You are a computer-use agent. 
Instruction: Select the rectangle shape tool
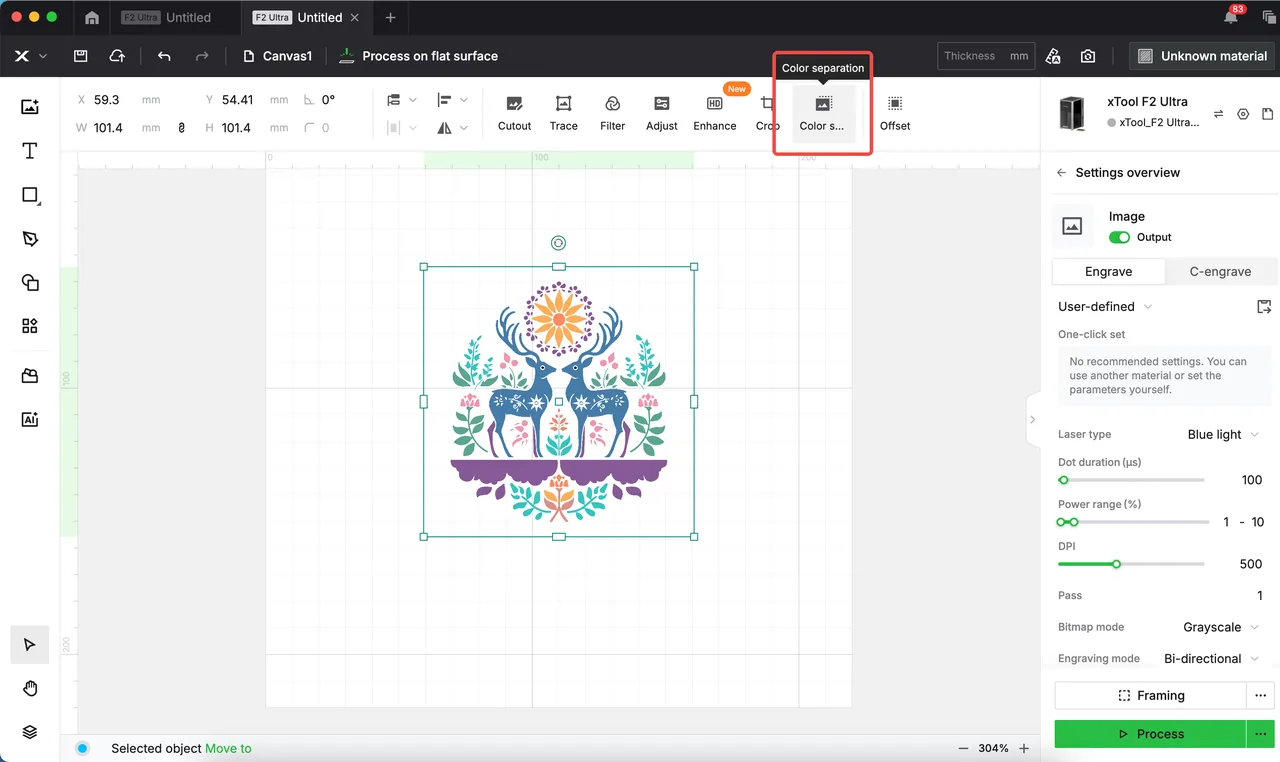[x=30, y=195]
